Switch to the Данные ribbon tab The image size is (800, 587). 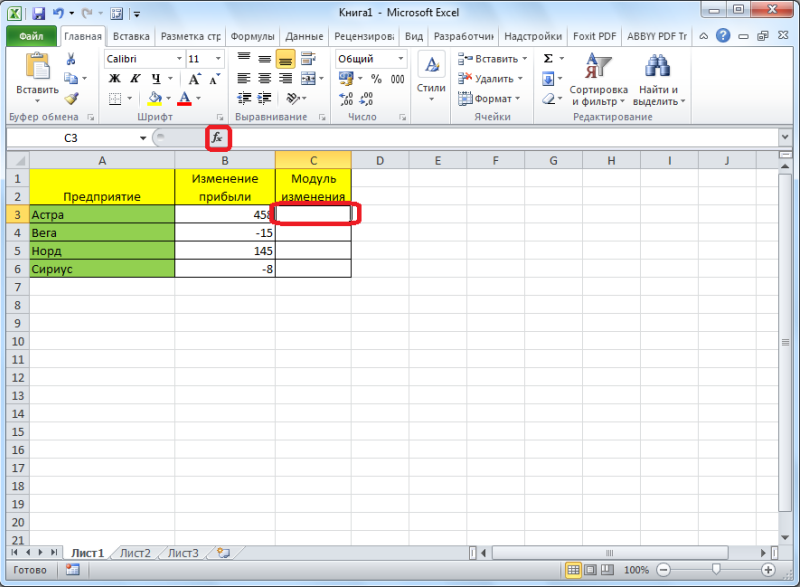point(304,36)
